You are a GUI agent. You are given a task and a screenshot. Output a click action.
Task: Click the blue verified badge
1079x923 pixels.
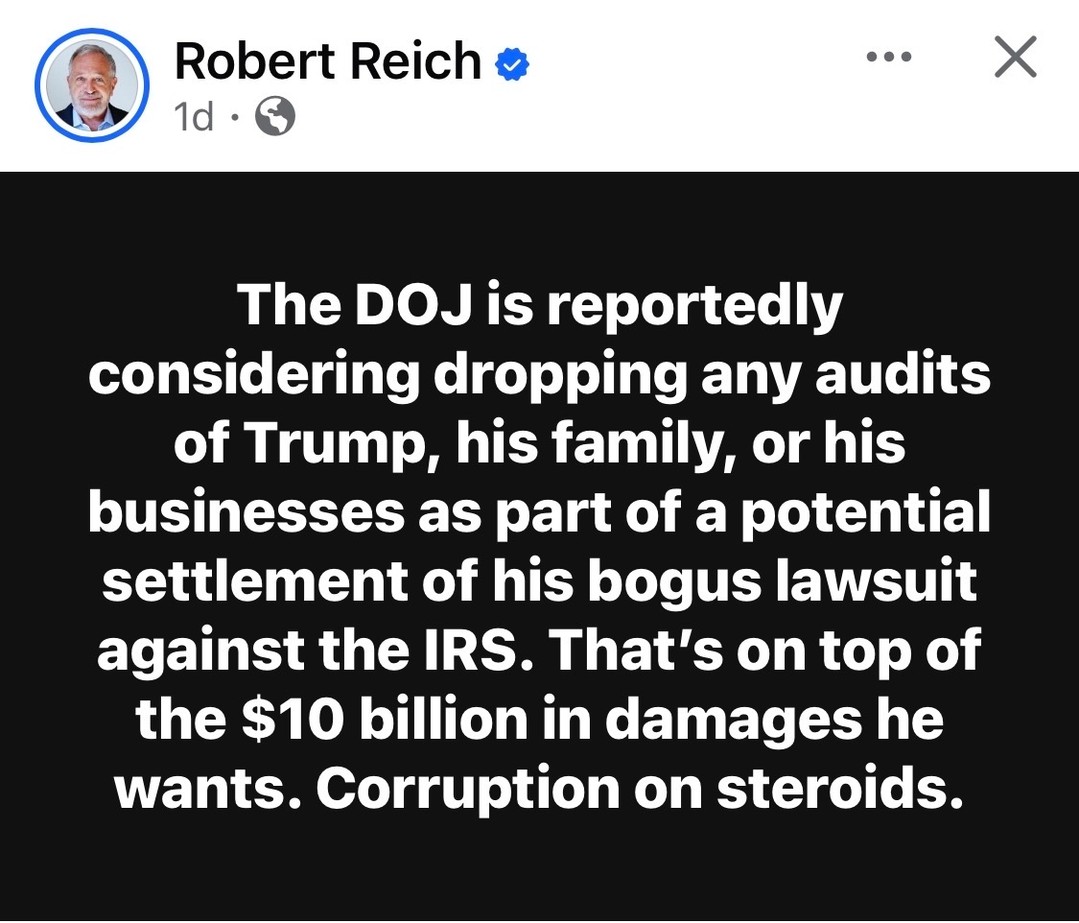coord(513,64)
